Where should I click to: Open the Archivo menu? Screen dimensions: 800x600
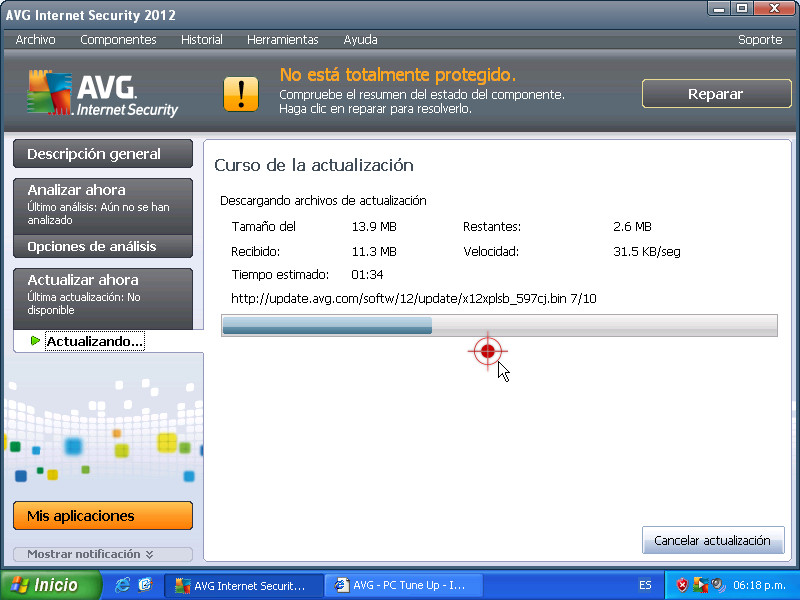pyautogui.click(x=35, y=40)
